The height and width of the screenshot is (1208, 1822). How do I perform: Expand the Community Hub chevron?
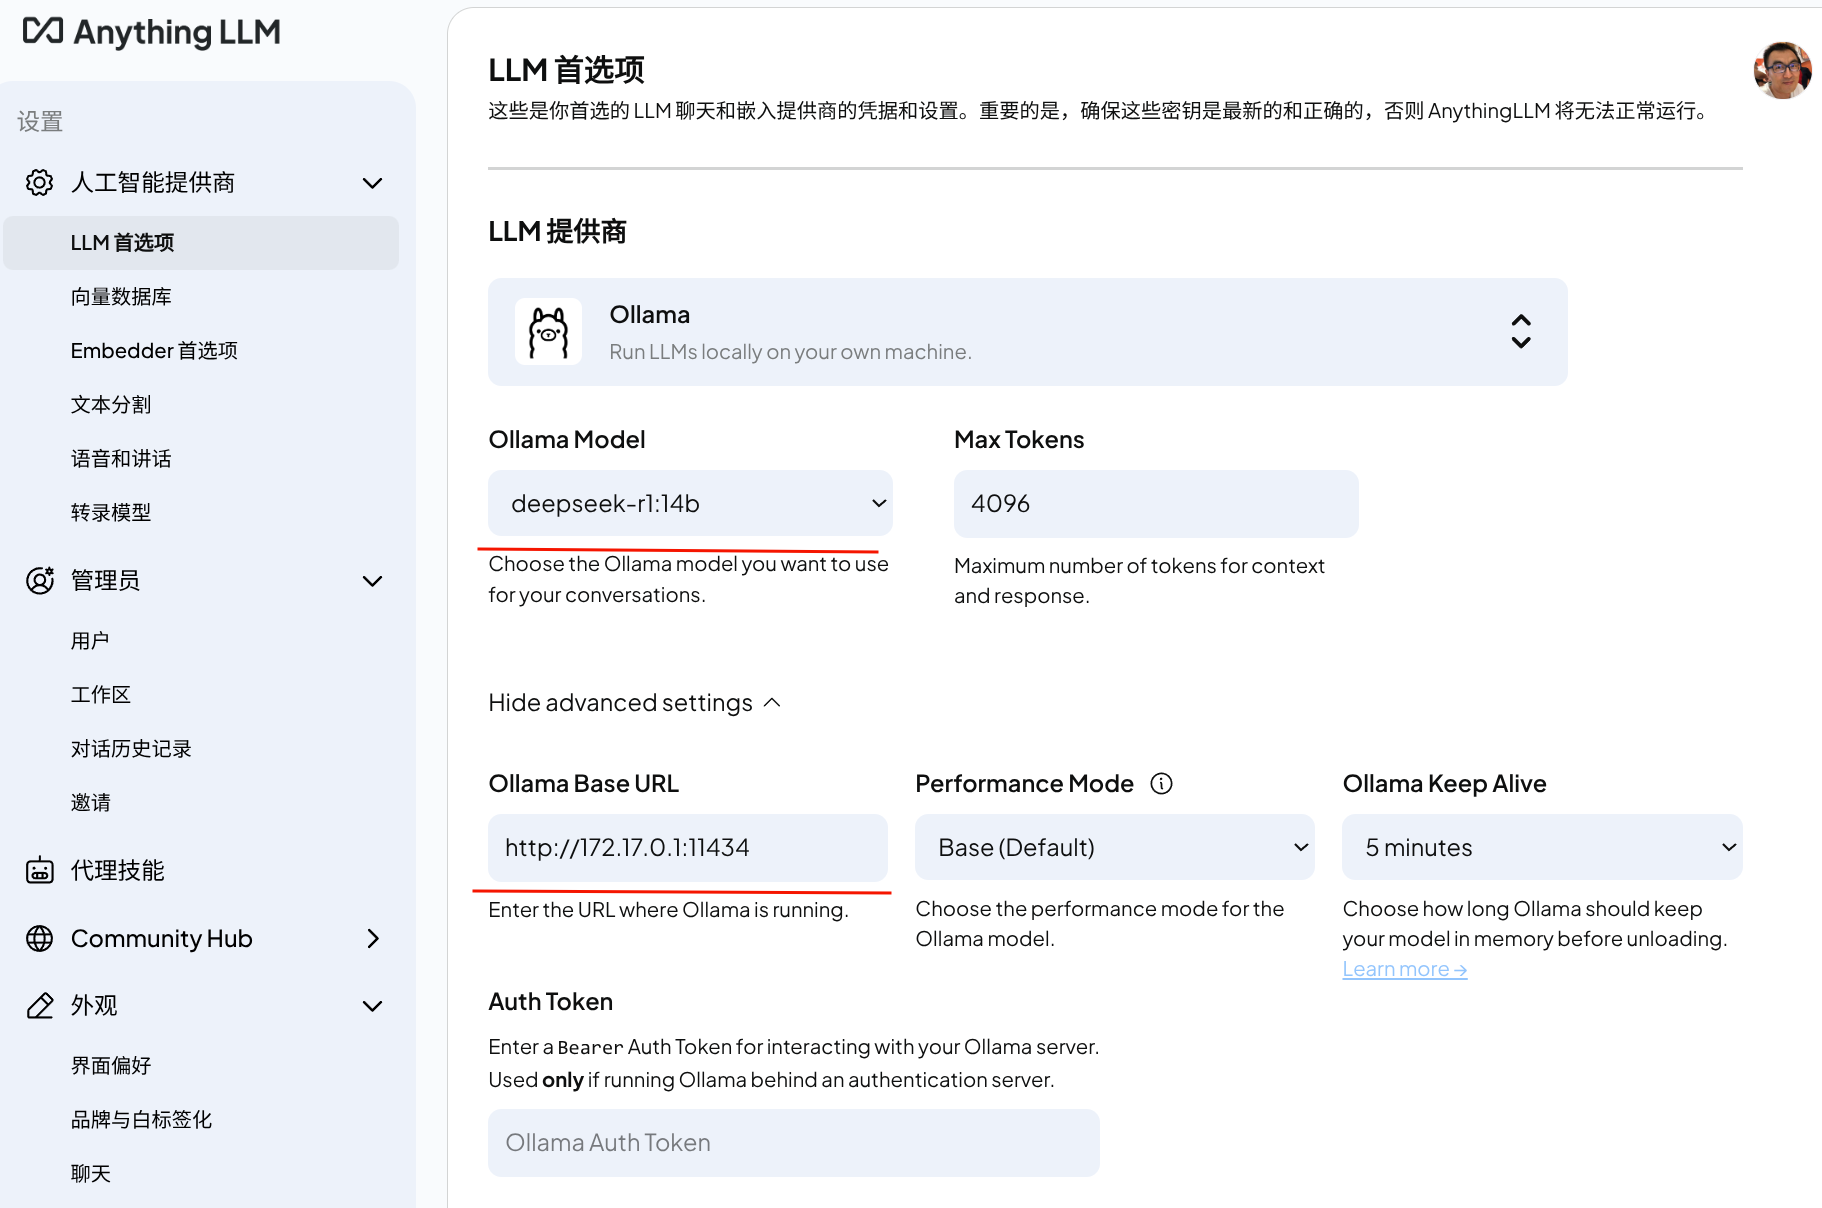(373, 938)
